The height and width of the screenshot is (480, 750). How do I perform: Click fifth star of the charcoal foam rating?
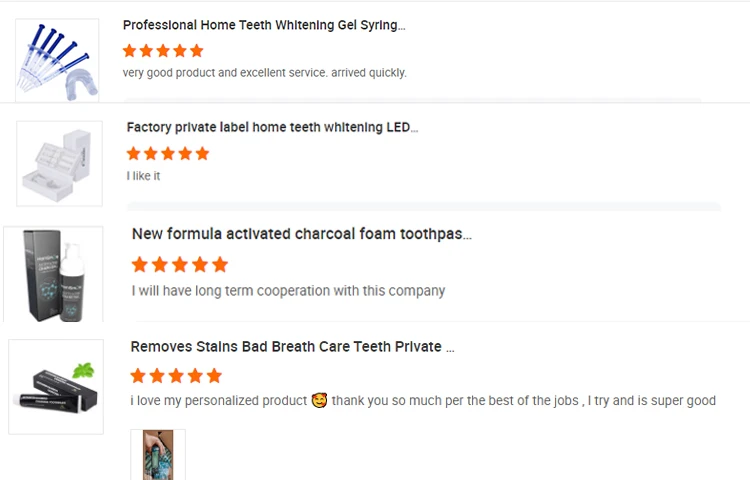220,265
